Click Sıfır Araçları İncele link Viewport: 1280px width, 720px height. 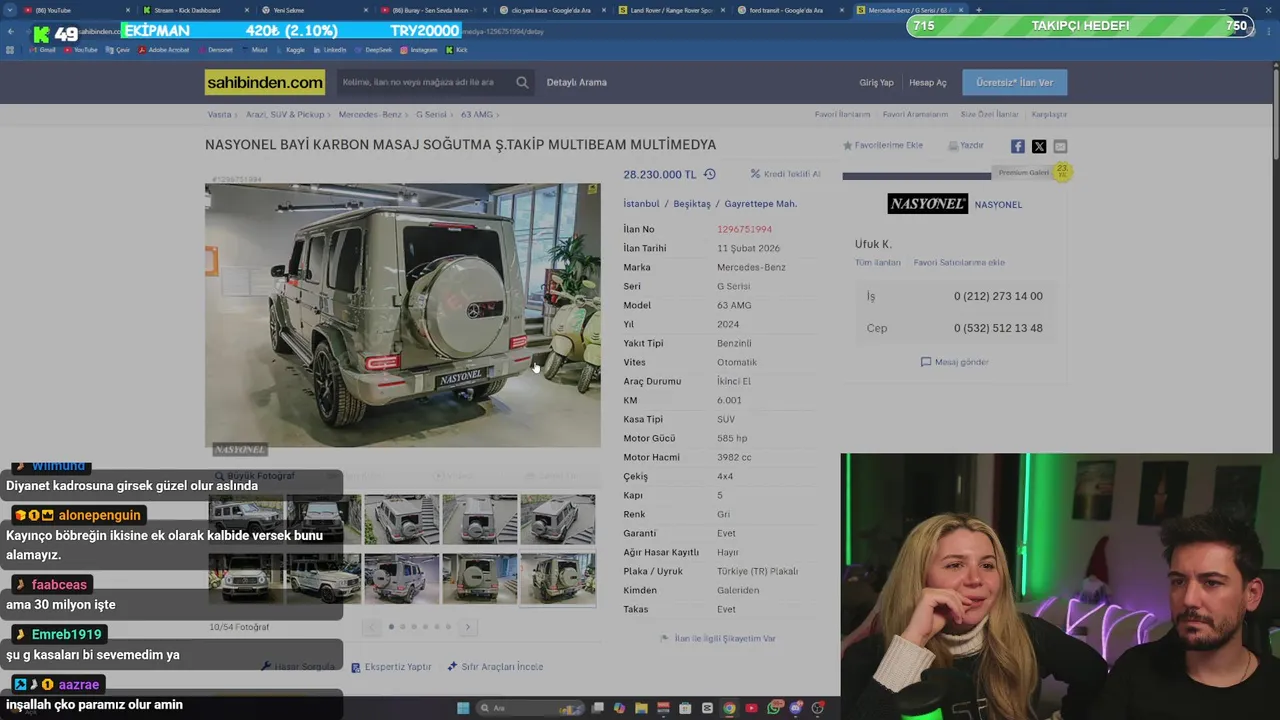[x=495, y=667]
